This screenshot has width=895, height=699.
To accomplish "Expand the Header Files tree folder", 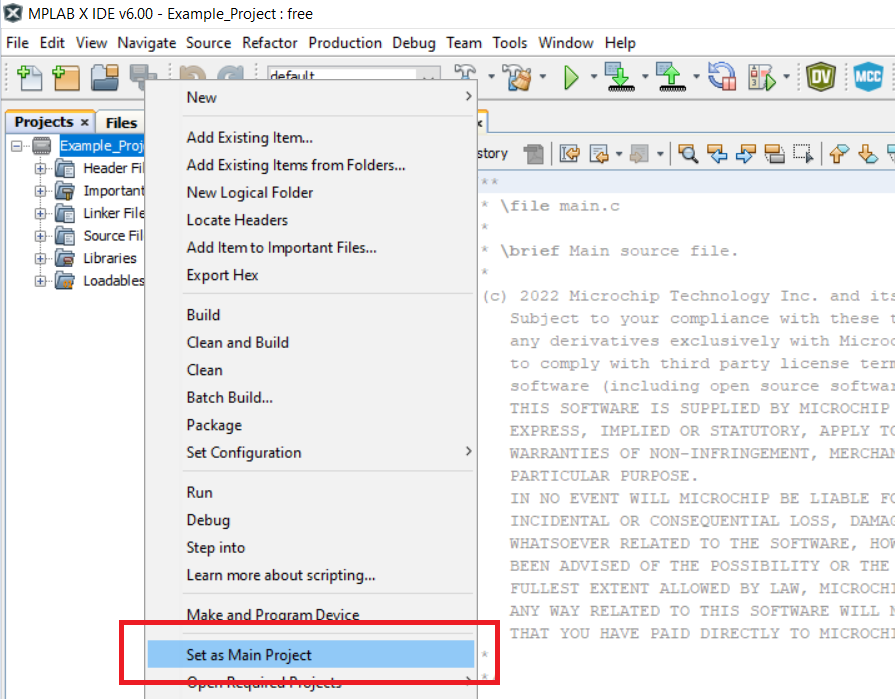I will 41,168.
